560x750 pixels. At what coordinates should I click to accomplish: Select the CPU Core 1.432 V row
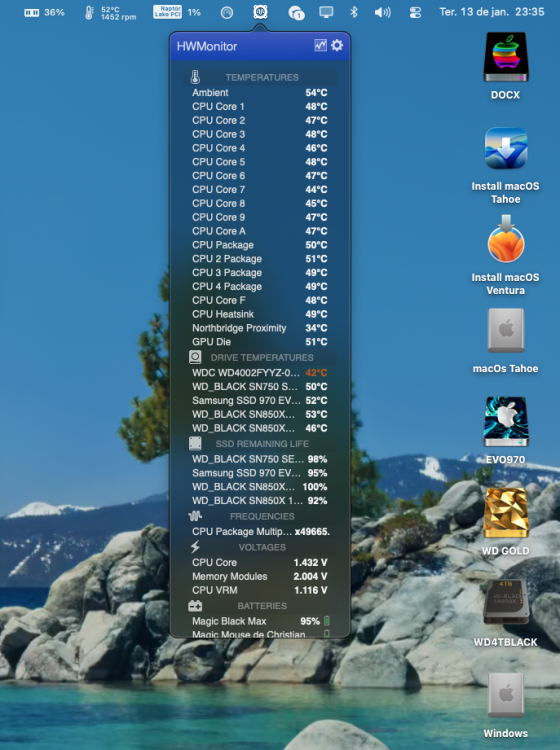[x=260, y=562]
